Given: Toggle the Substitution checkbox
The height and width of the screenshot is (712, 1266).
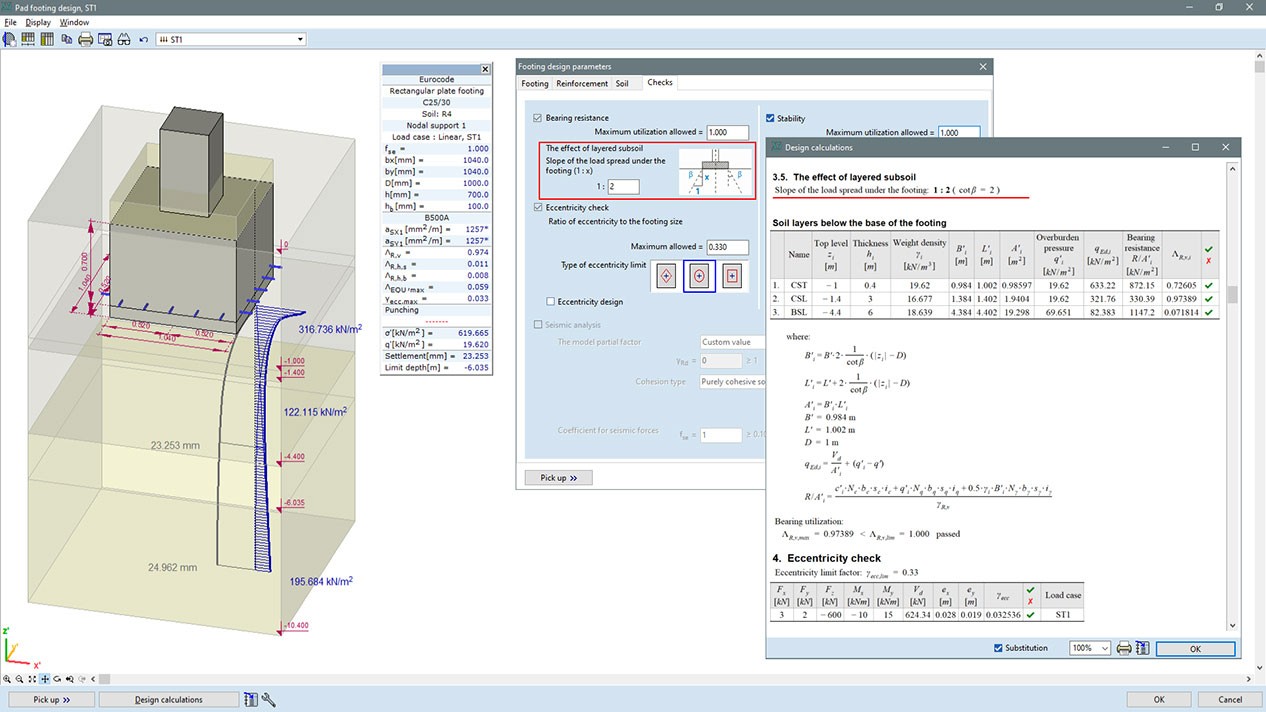Looking at the screenshot, I should click(x=999, y=648).
